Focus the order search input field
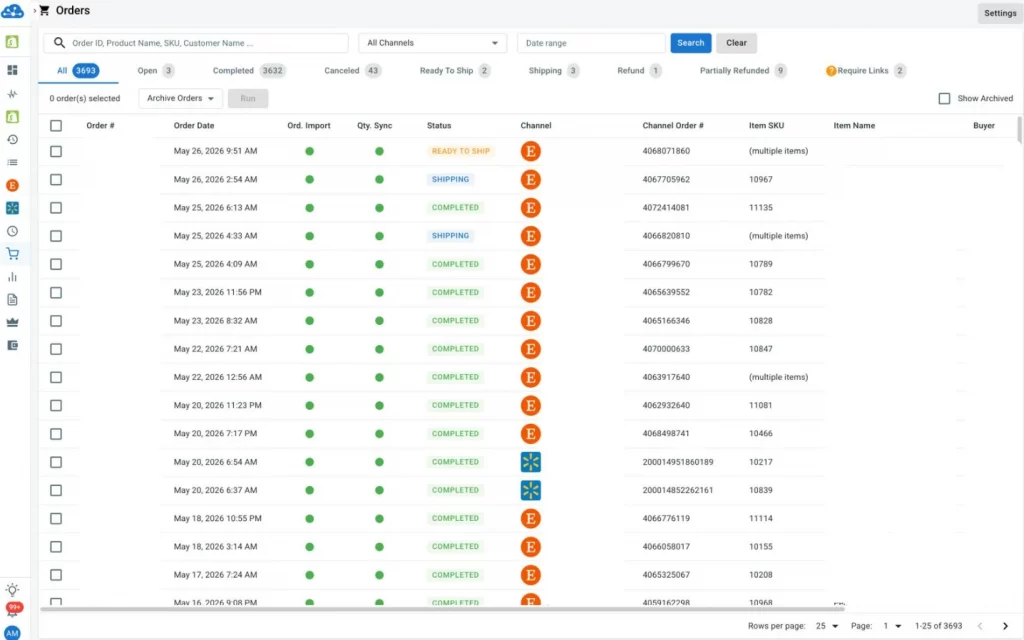This screenshot has height=640, width=1024. [196, 42]
